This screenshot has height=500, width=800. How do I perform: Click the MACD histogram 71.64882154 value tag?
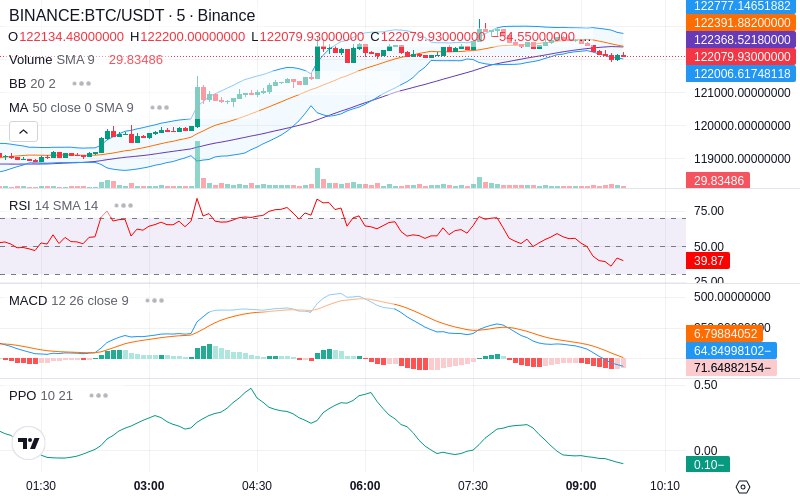point(731,367)
